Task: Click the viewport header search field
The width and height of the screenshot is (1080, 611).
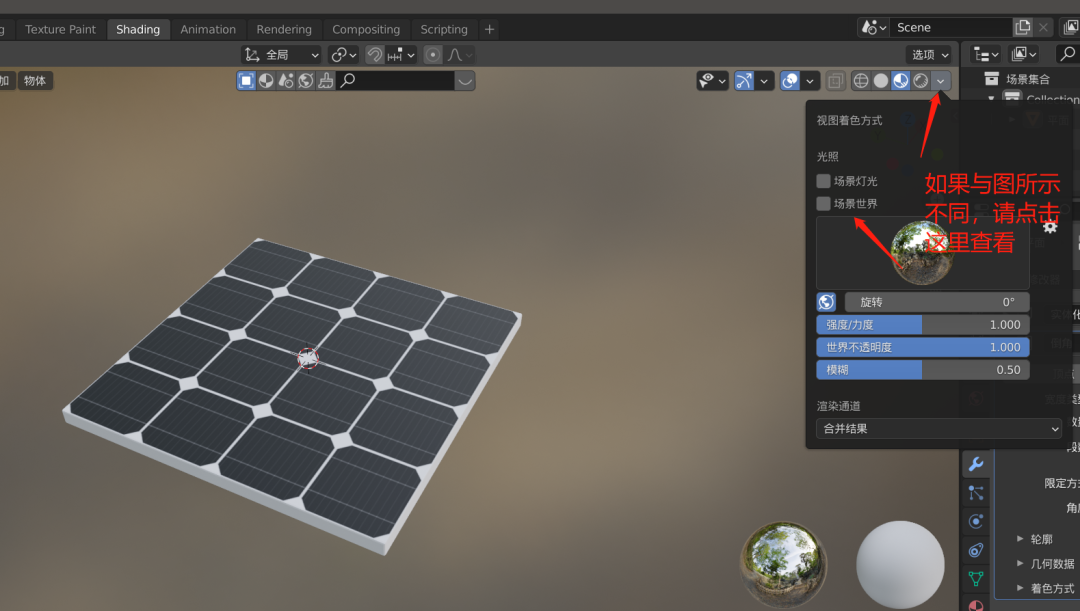Action: coord(395,81)
